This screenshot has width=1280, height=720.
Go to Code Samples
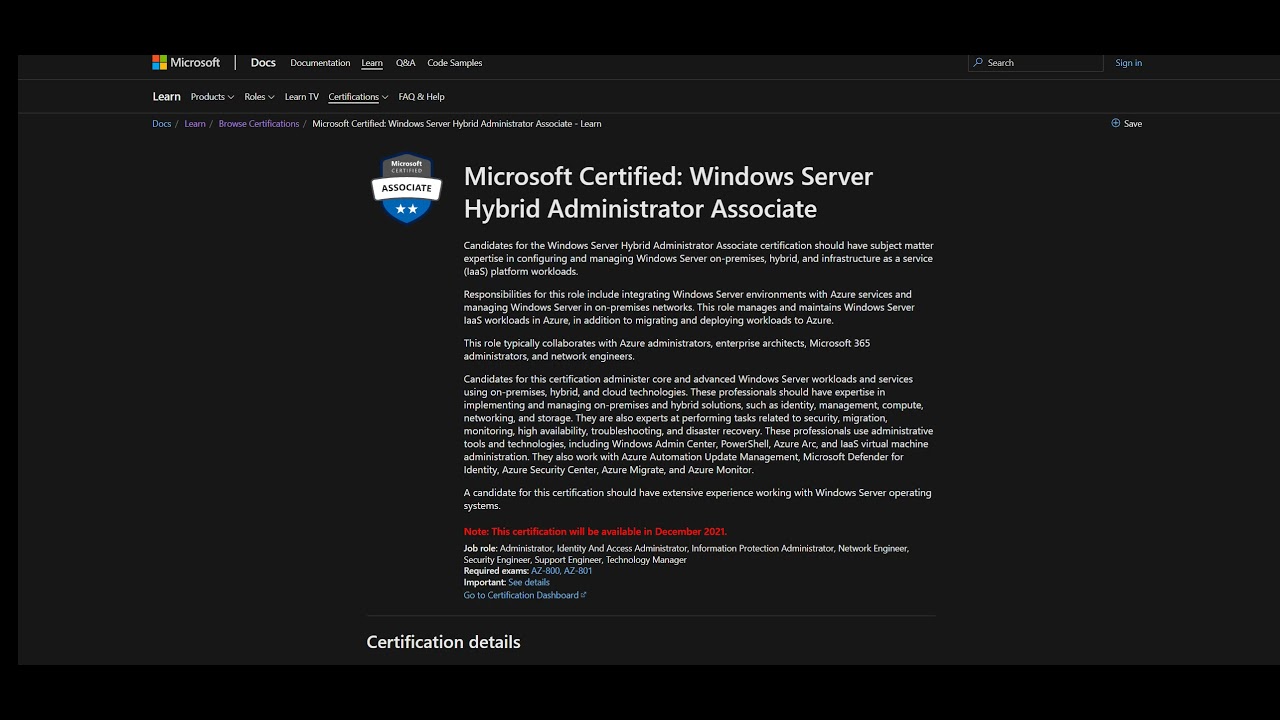455,63
